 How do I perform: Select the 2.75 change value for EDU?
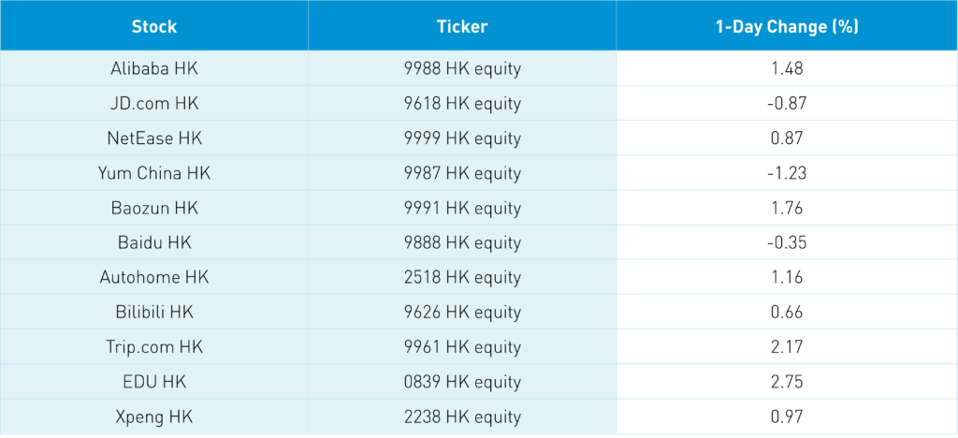(786, 381)
